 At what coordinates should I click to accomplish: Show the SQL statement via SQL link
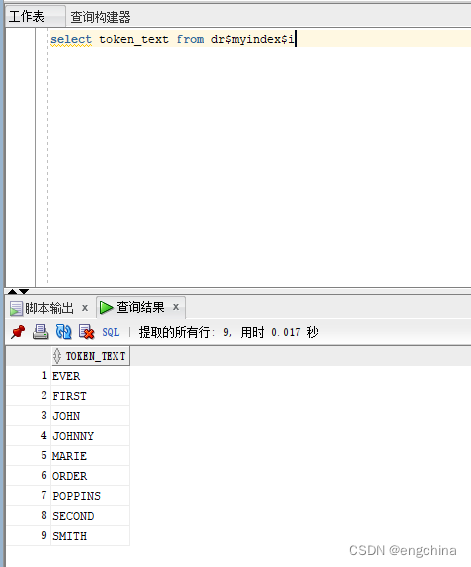click(x=111, y=332)
